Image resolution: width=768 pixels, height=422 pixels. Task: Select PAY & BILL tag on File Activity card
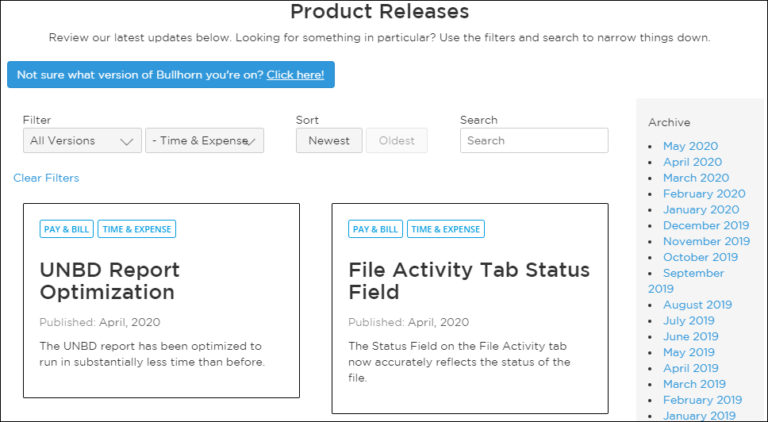[x=375, y=229]
